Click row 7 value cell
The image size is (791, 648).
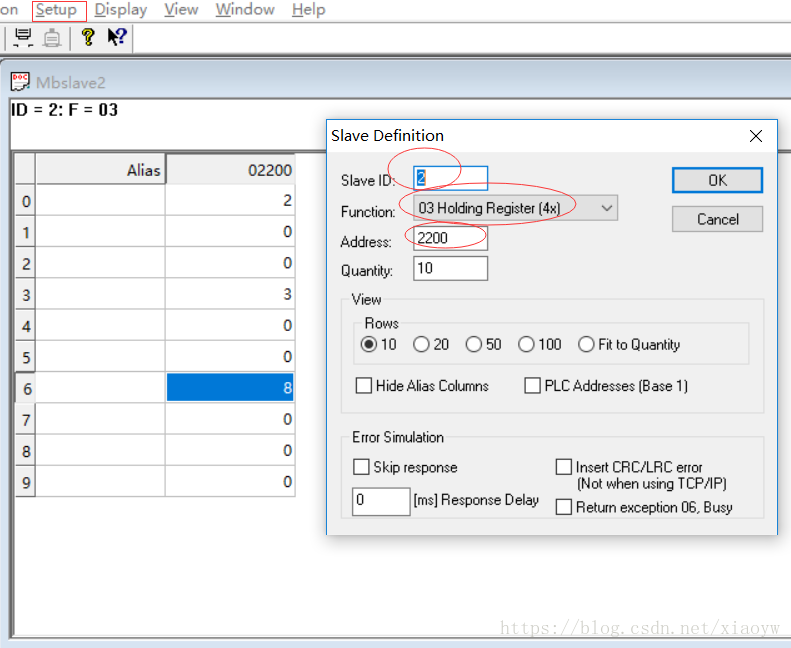click(230, 419)
